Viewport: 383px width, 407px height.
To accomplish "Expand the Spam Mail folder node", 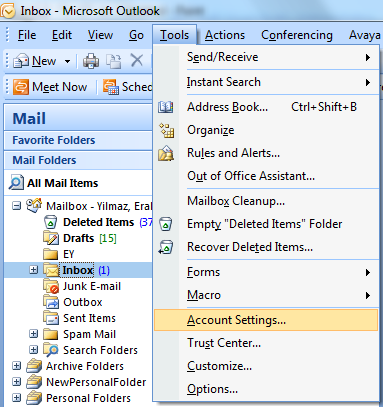I will click(x=33, y=334).
